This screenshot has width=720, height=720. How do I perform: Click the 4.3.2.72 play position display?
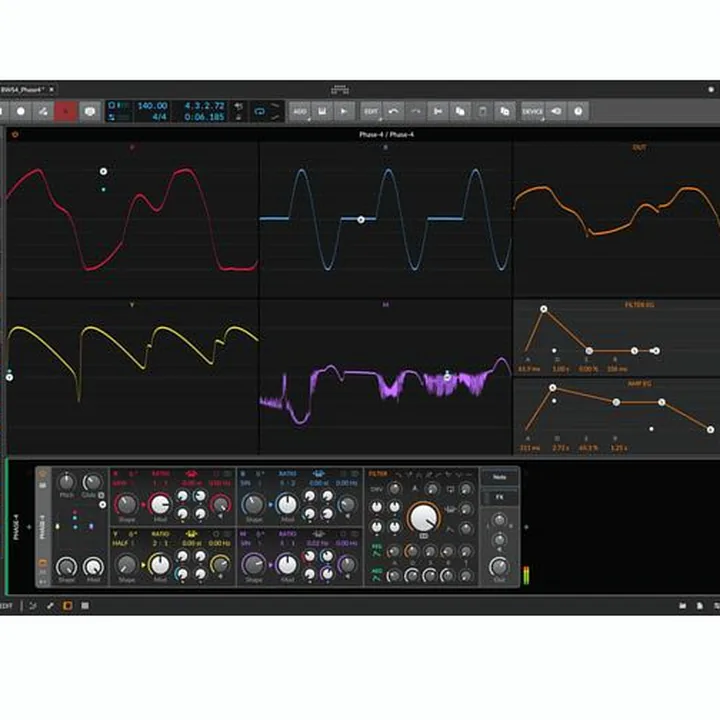(204, 106)
